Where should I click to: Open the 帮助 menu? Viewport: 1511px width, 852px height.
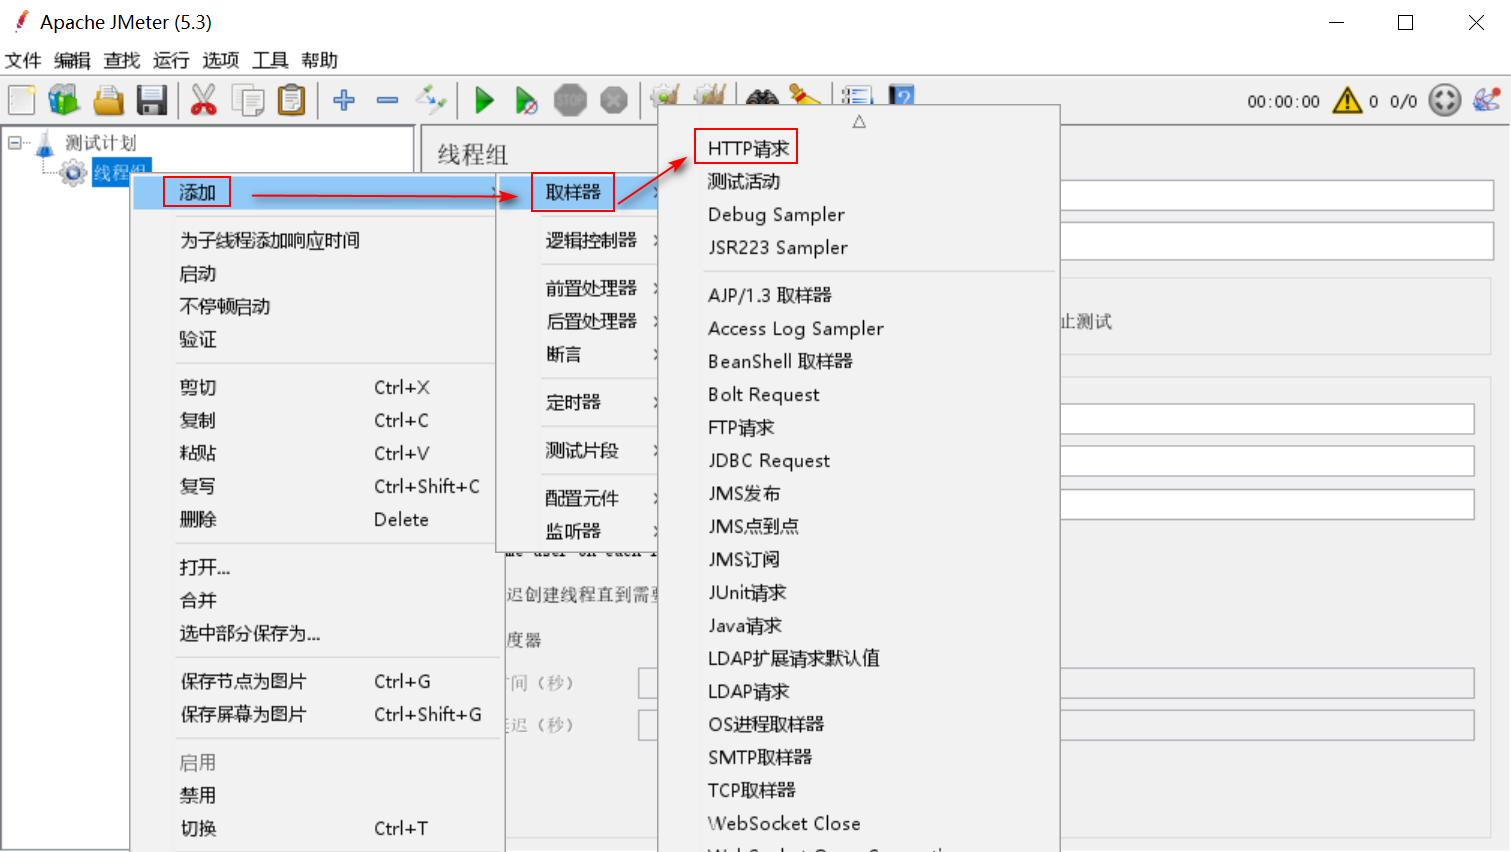[320, 60]
